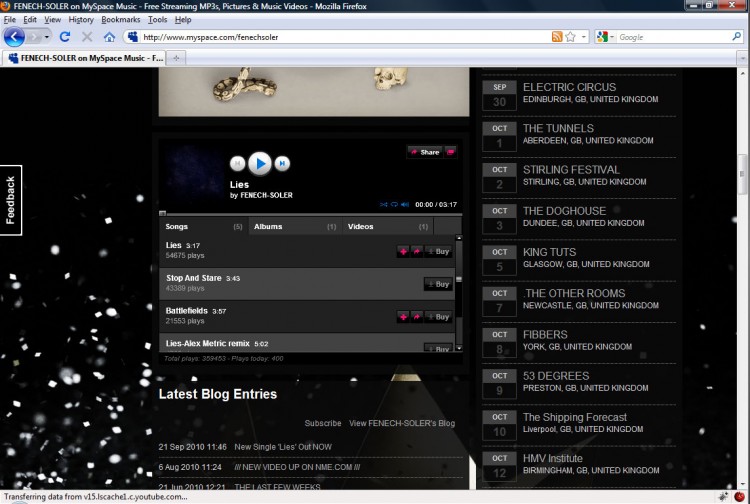Screen dimensions: 750x504
Task: Open View FENECH-SOLER's Blog link
Action: [402, 423]
